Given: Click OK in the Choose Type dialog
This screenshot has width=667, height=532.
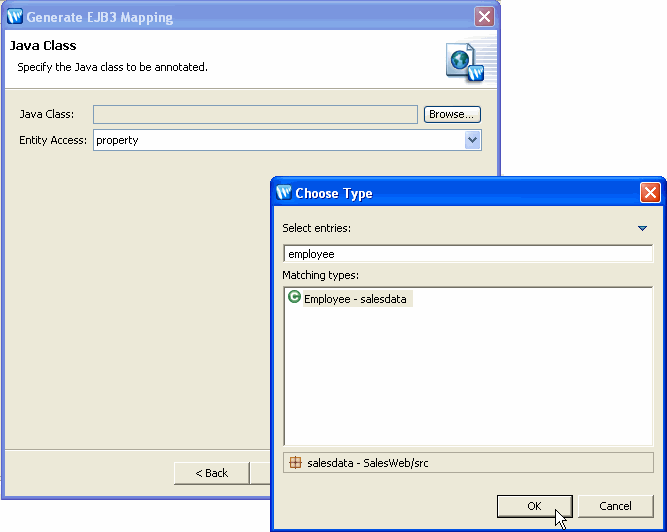Looking at the screenshot, I should coord(534,506).
